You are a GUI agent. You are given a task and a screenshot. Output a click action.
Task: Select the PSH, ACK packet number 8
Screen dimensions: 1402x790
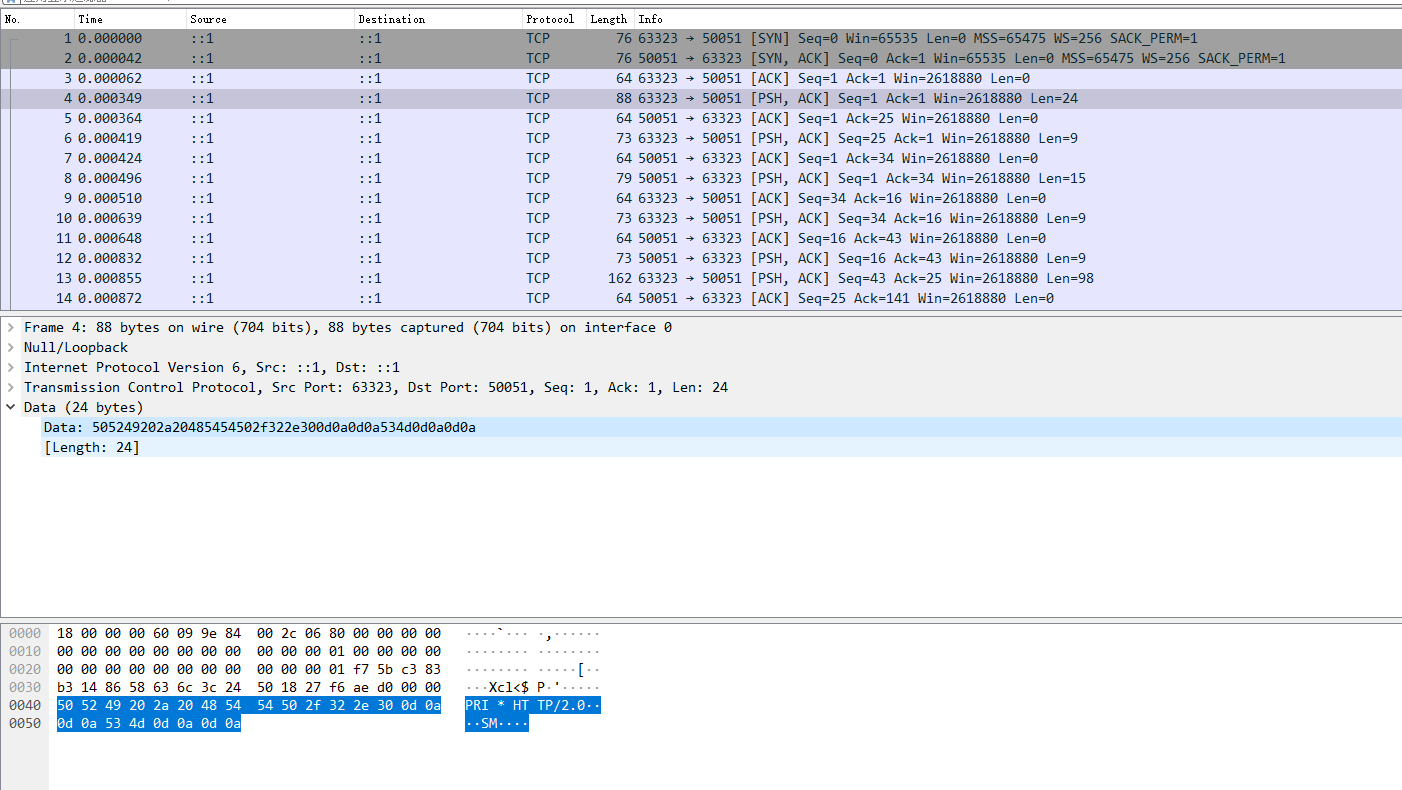point(400,178)
